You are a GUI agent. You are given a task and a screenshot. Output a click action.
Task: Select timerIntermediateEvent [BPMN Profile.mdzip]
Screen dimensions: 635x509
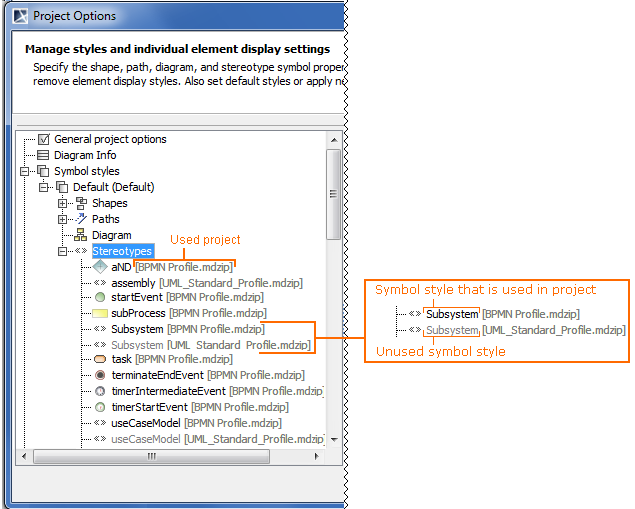217,391
